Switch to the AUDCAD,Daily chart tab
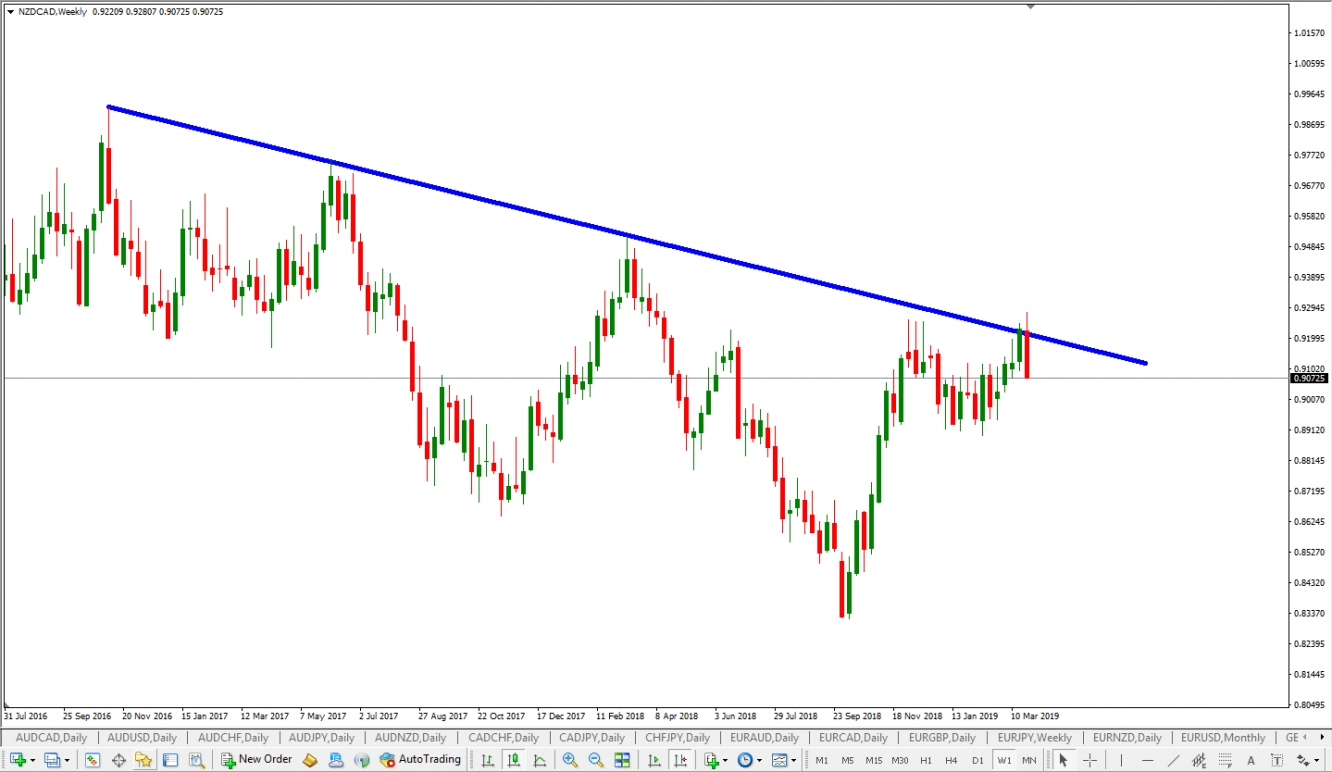1332x772 pixels. (51, 738)
